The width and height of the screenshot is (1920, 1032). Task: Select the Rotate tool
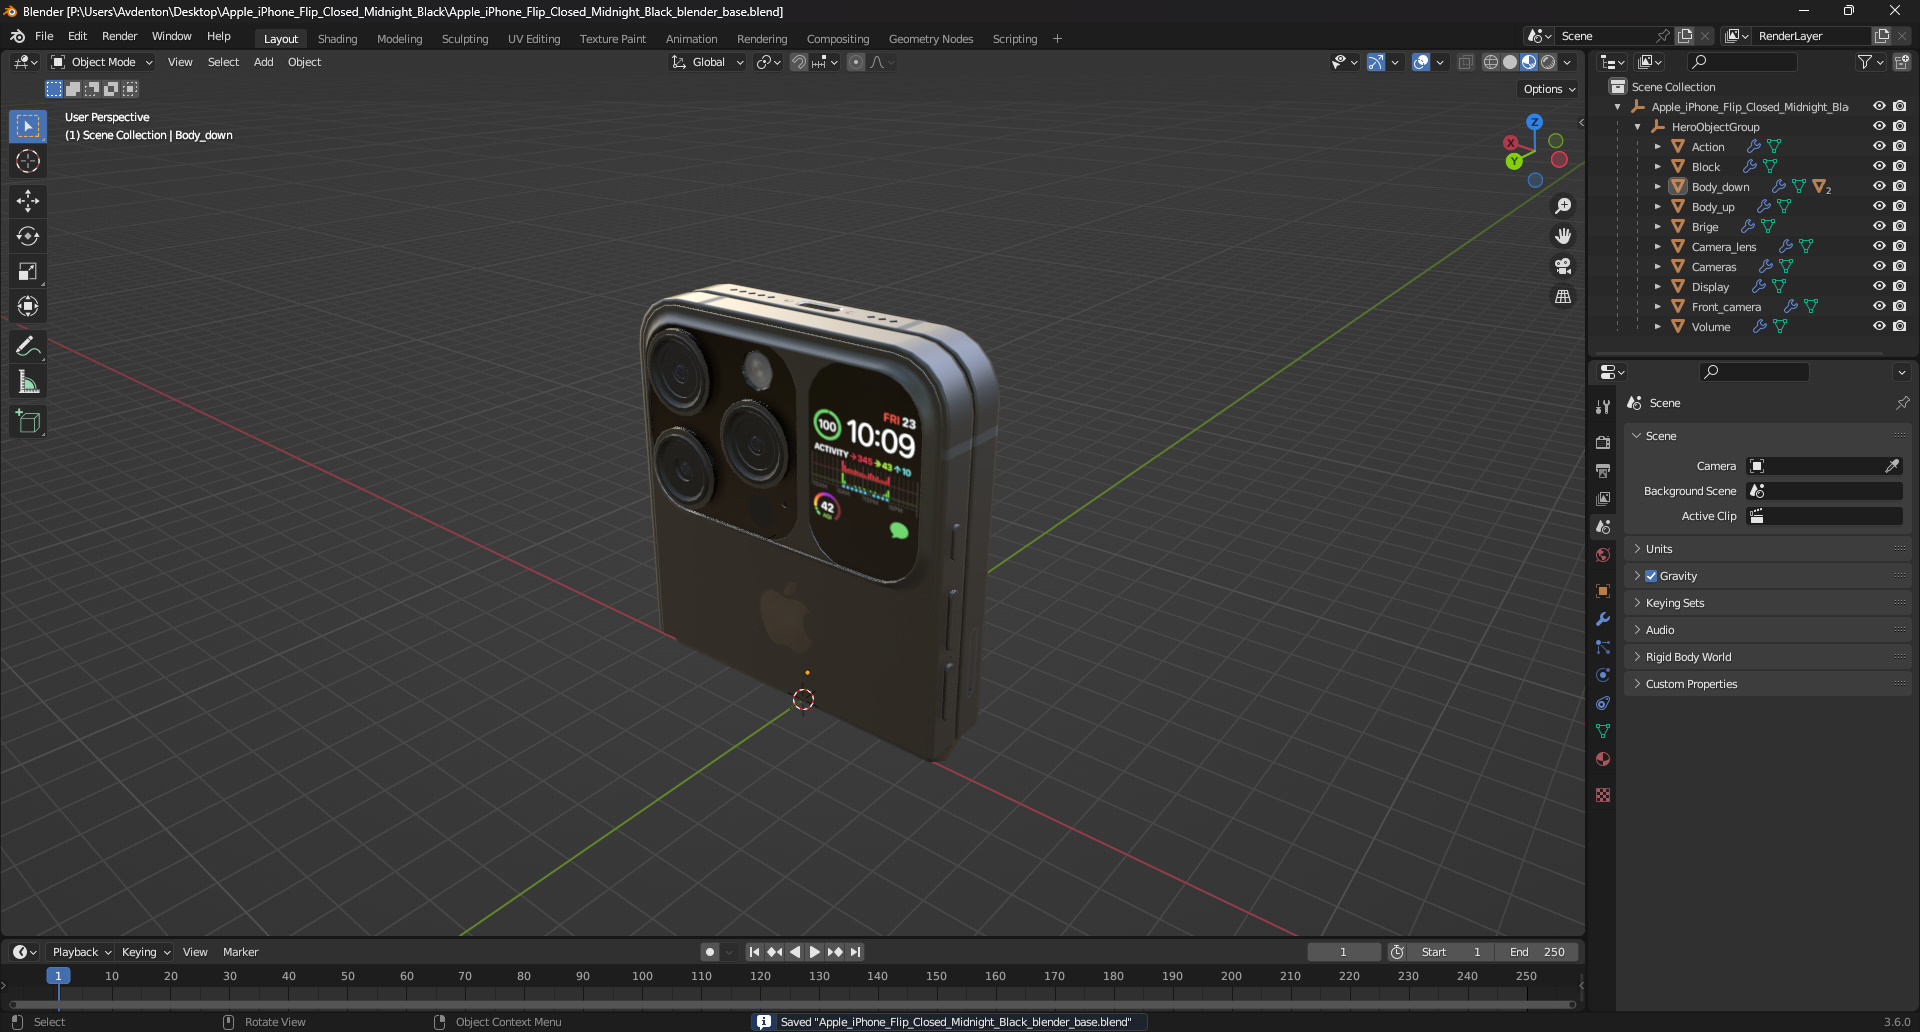(28, 236)
